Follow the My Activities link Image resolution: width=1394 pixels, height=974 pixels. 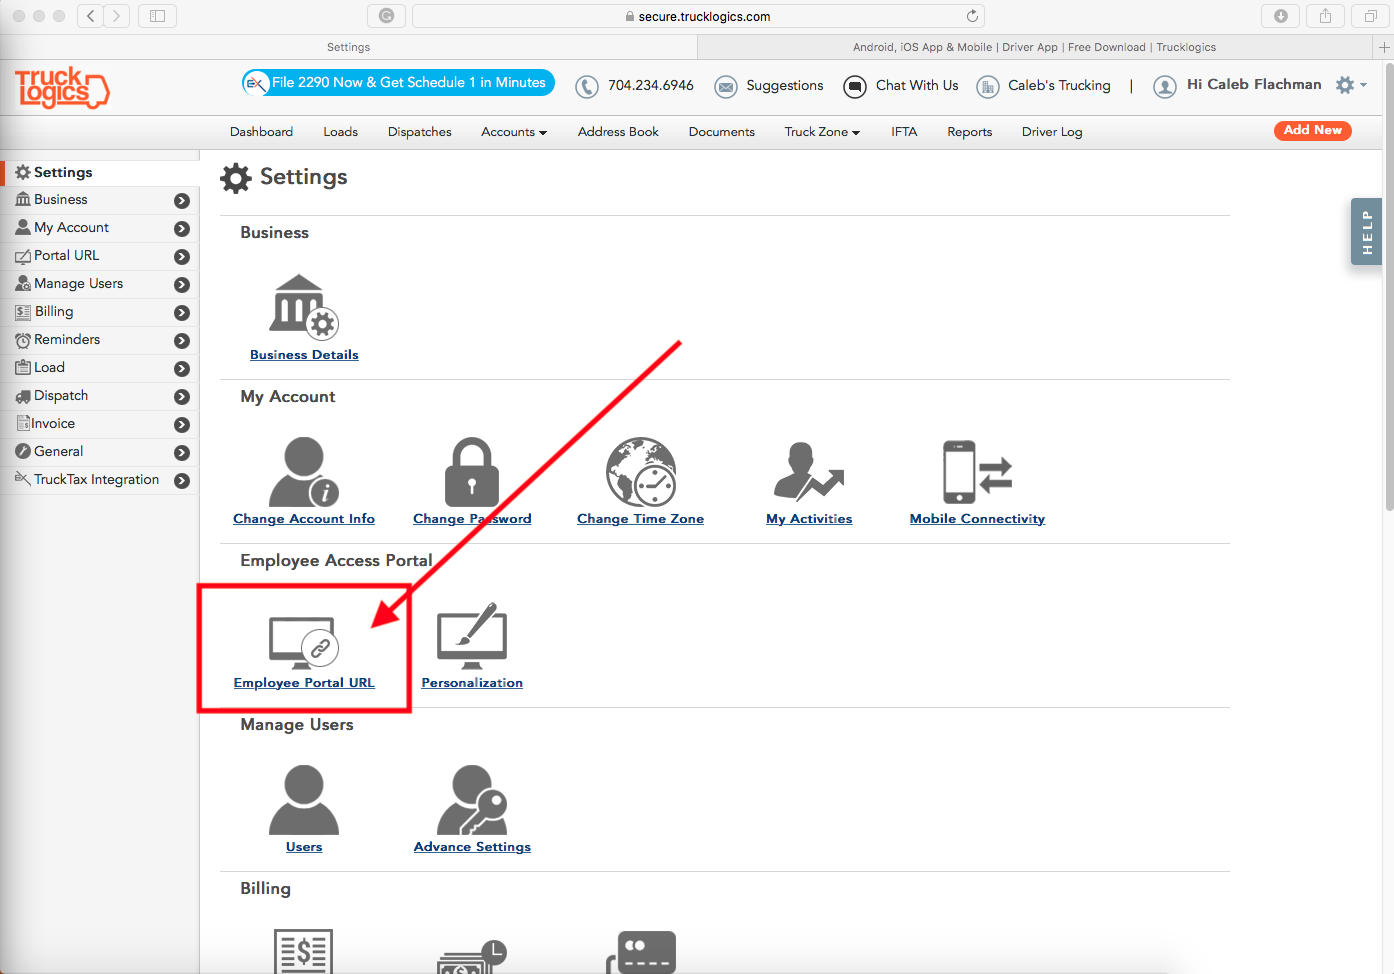pyautogui.click(x=809, y=519)
